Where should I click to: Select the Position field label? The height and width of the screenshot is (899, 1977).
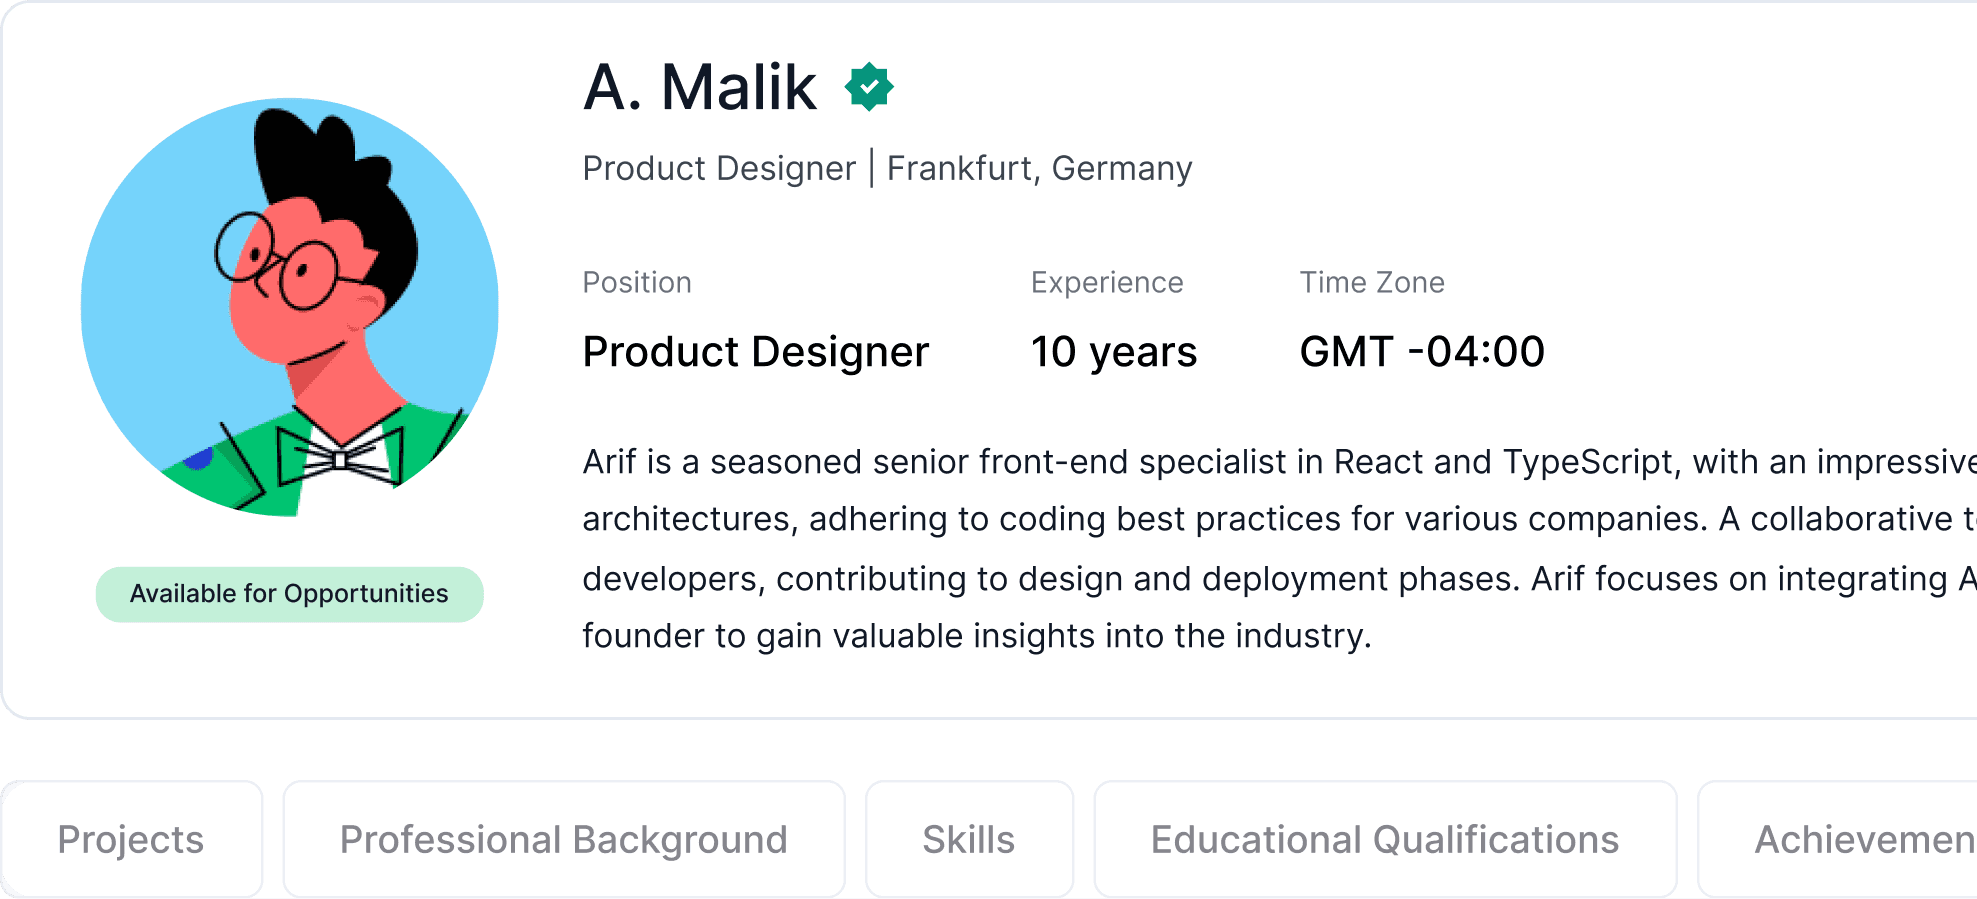[x=637, y=283]
